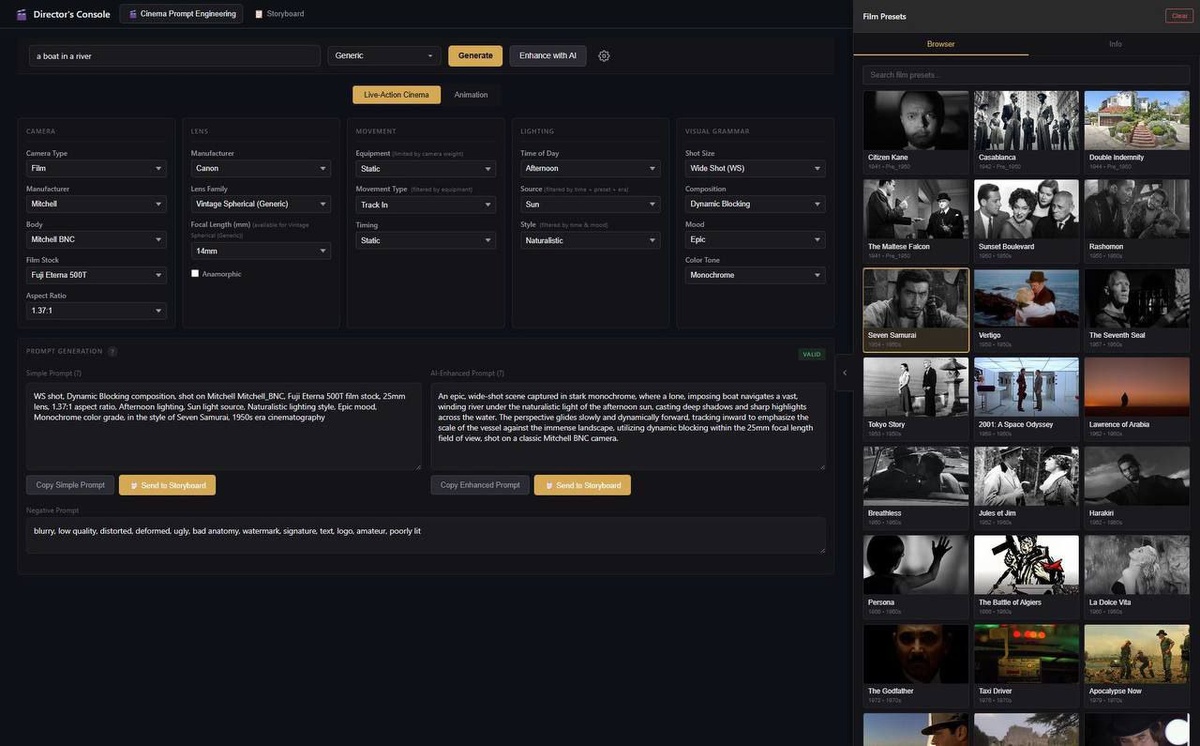Open the Body Mitchell BNC dropdown
Viewport: 1200px width, 746px height.
[x=96, y=240]
